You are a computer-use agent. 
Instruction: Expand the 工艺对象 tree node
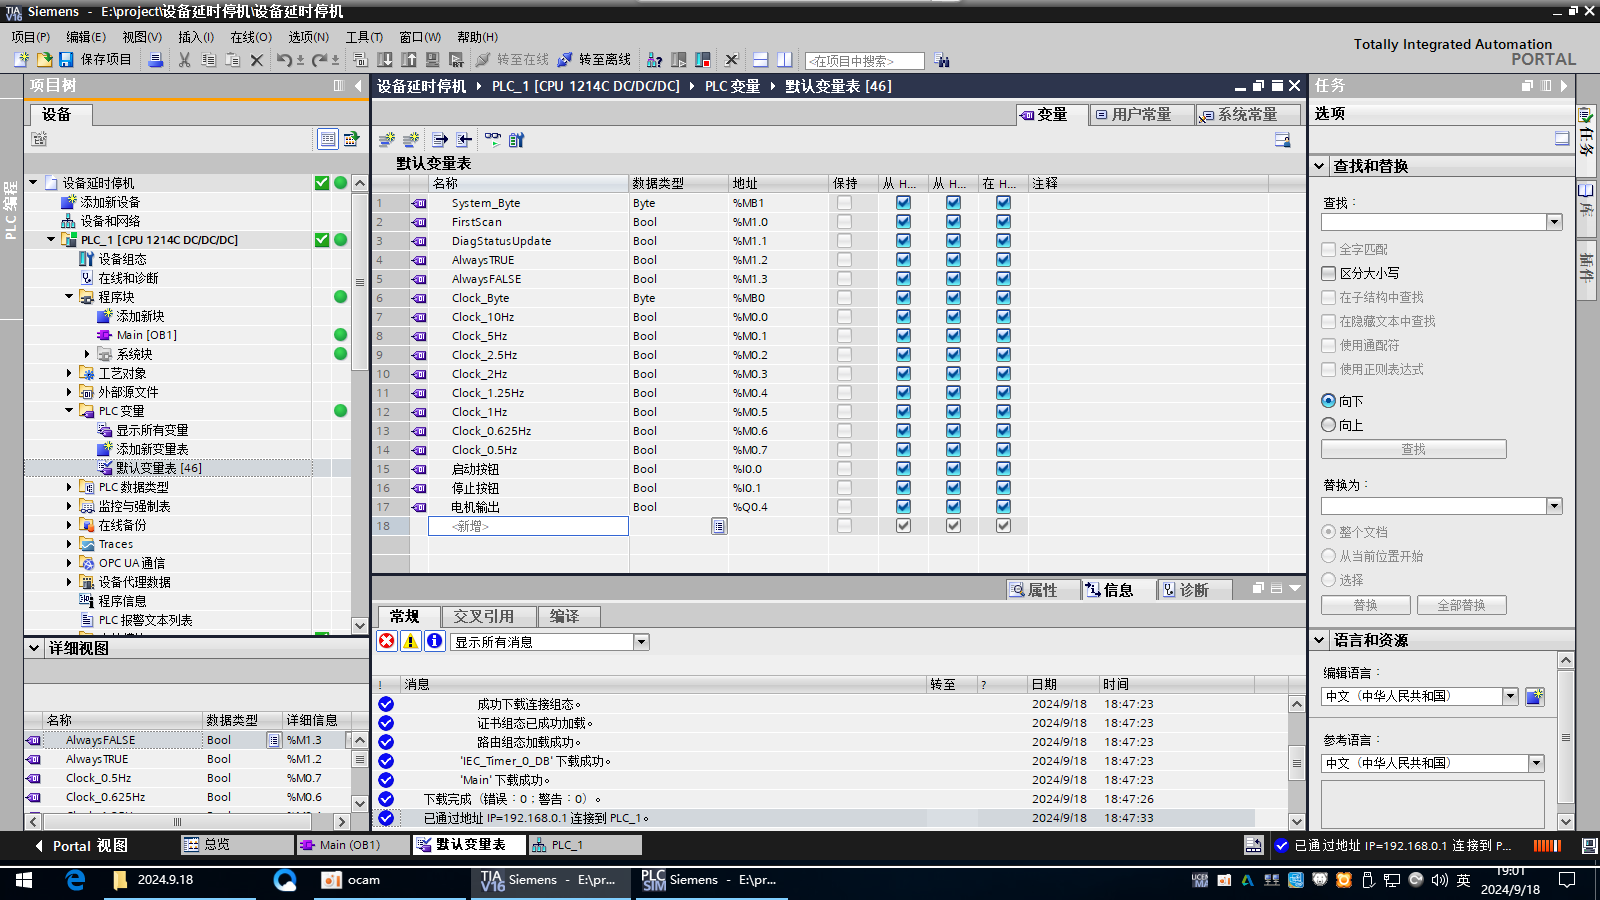point(69,373)
